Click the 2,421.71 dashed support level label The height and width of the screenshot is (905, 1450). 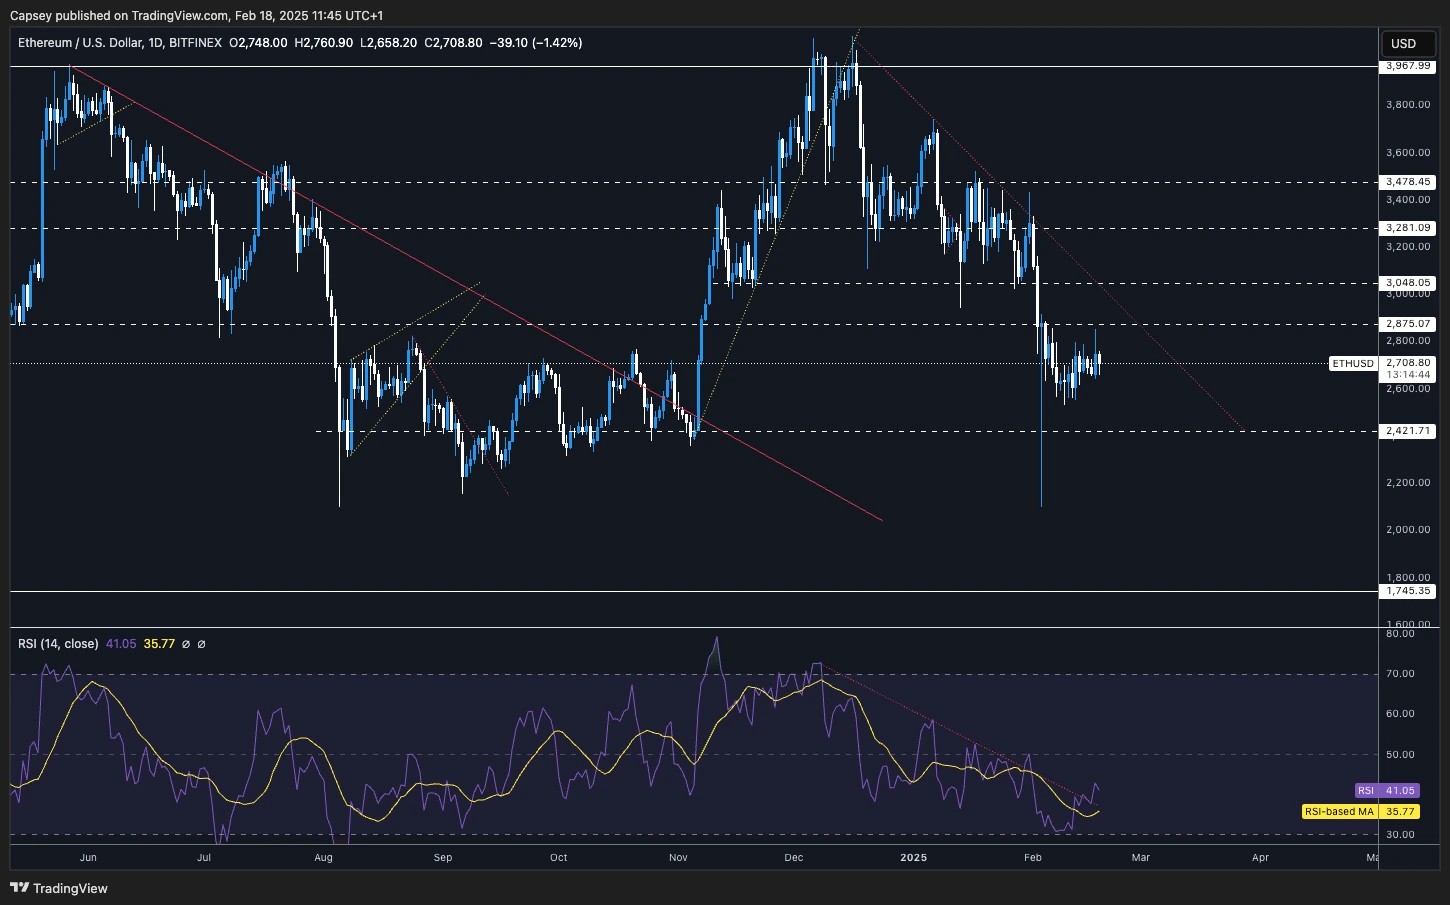pyautogui.click(x=1408, y=431)
